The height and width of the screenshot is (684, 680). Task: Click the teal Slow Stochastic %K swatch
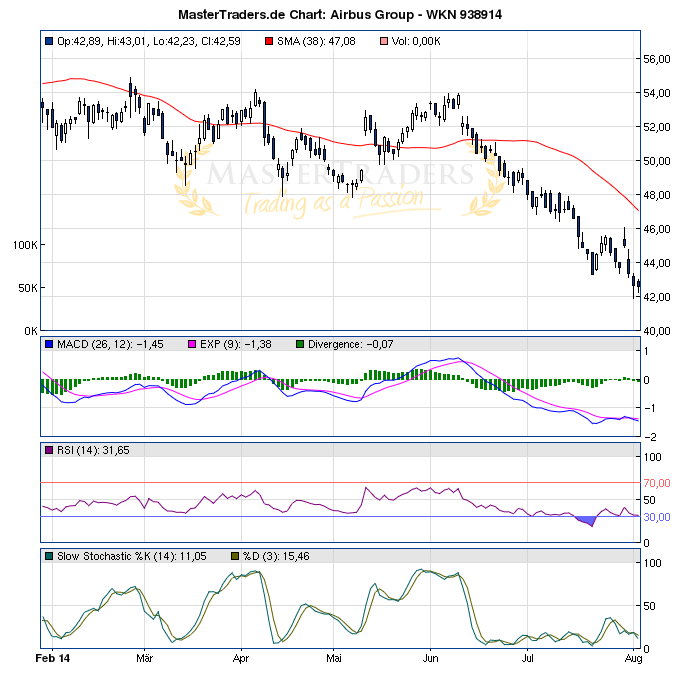49,556
